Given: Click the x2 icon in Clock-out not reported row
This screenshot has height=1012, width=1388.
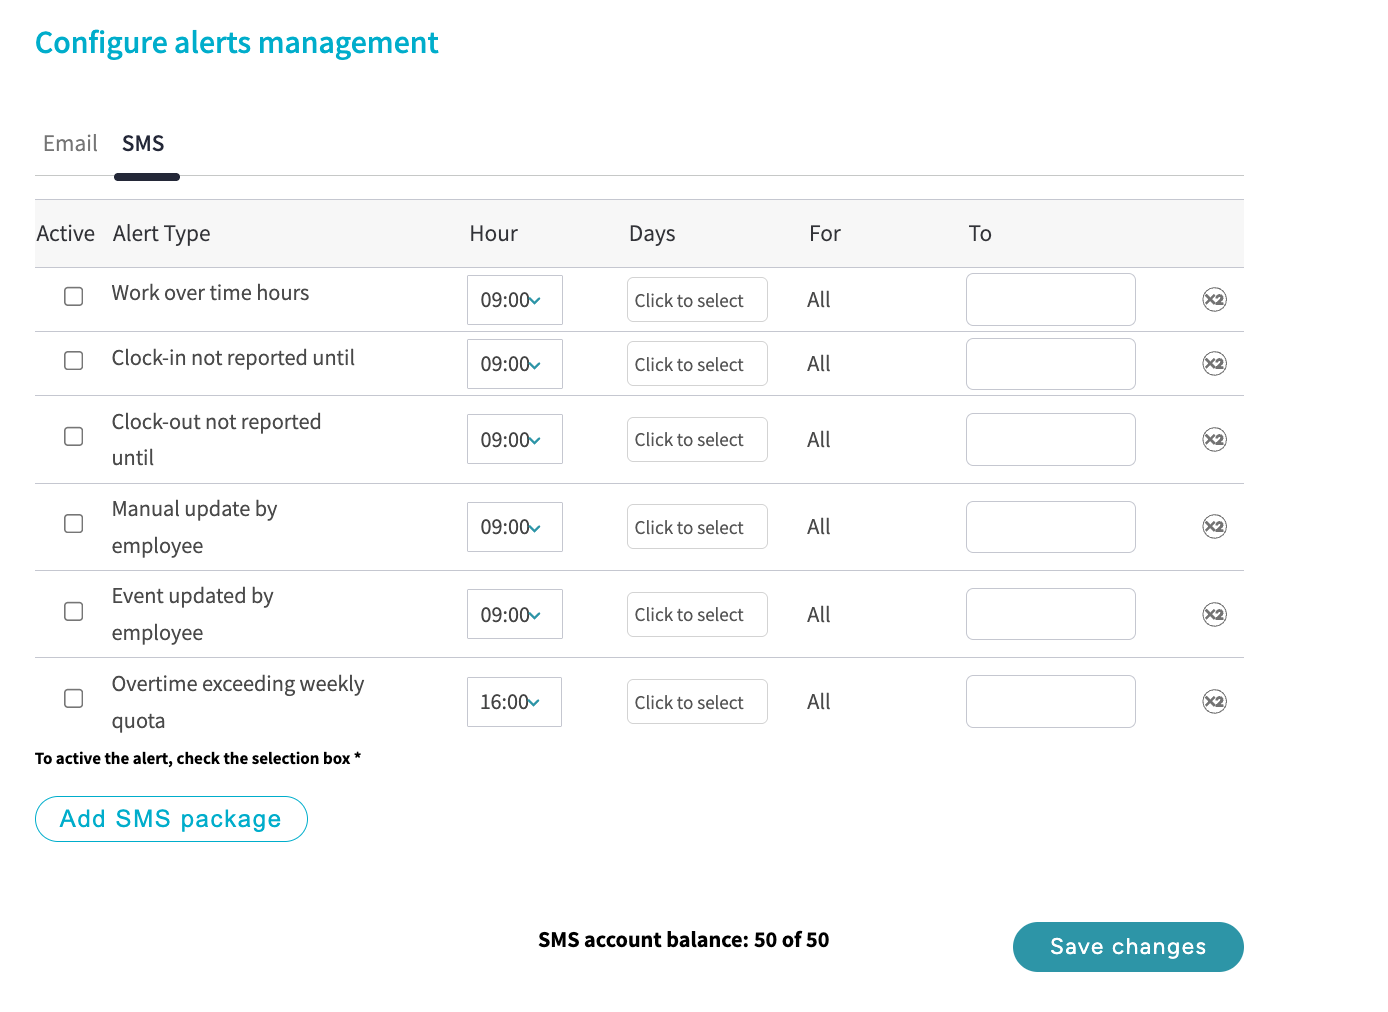Looking at the screenshot, I should [1214, 440].
